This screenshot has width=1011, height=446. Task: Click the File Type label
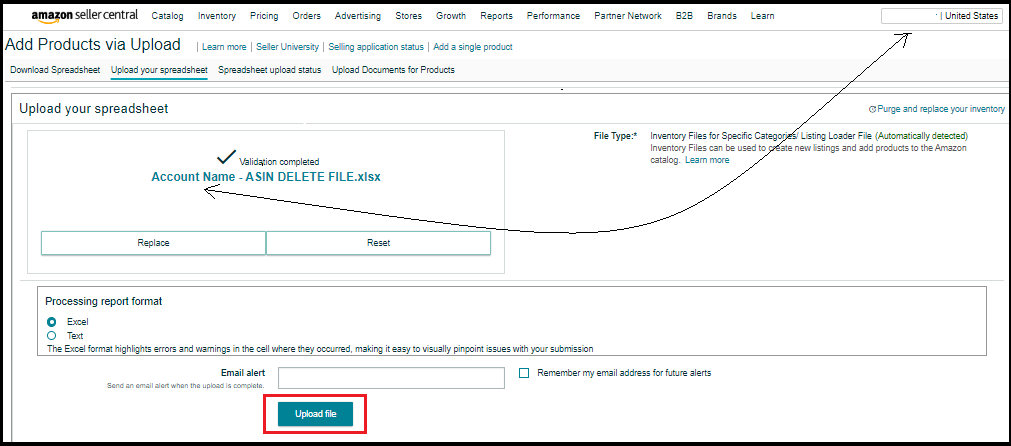615,137
